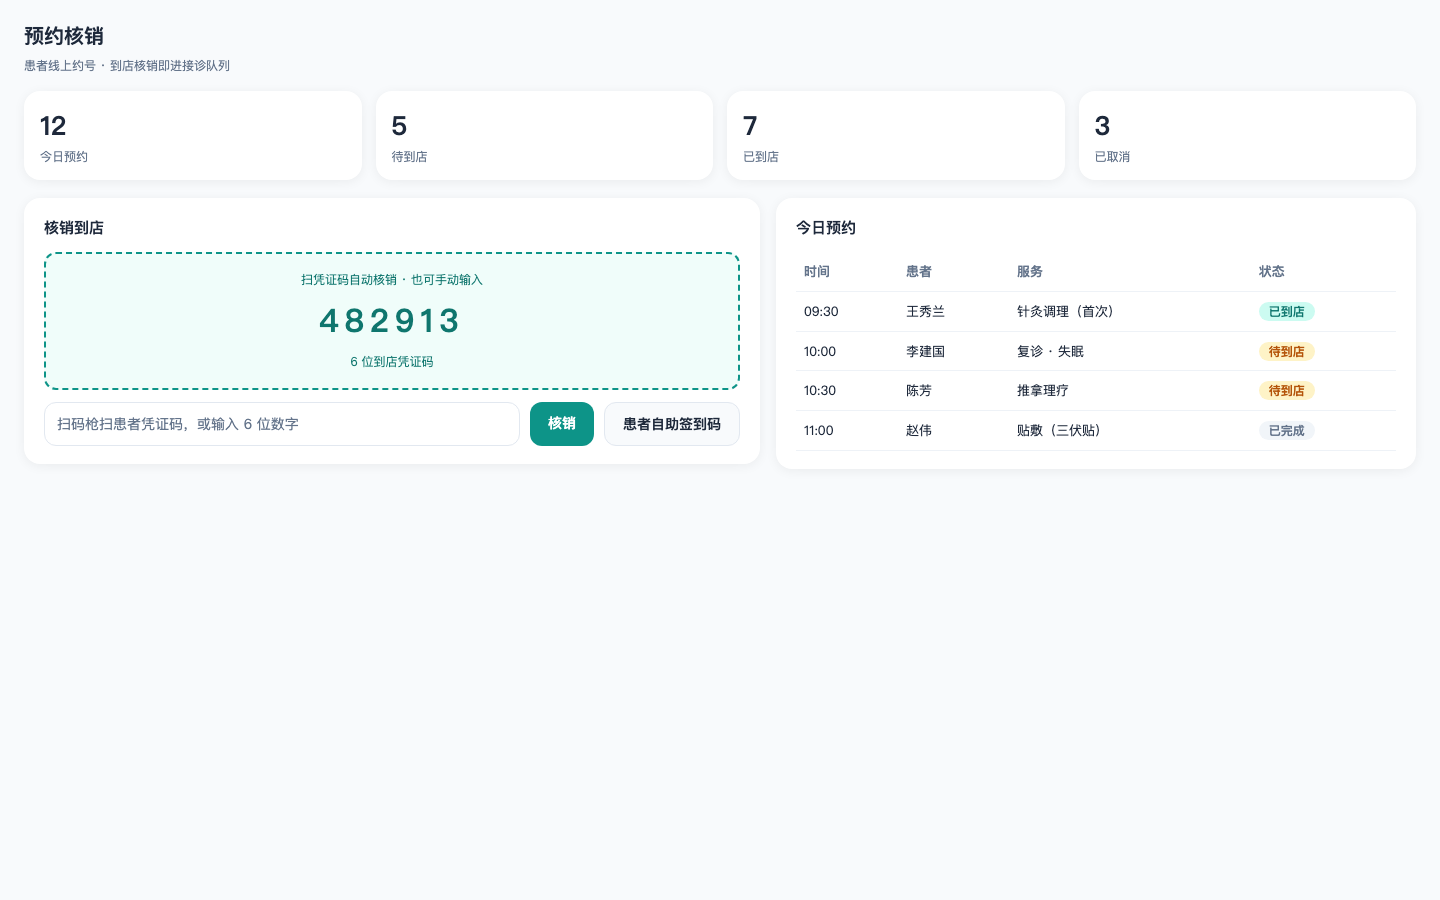Click the 09:30 time cell
The width and height of the screenshot is (1440, 900).
click(821, 312)
